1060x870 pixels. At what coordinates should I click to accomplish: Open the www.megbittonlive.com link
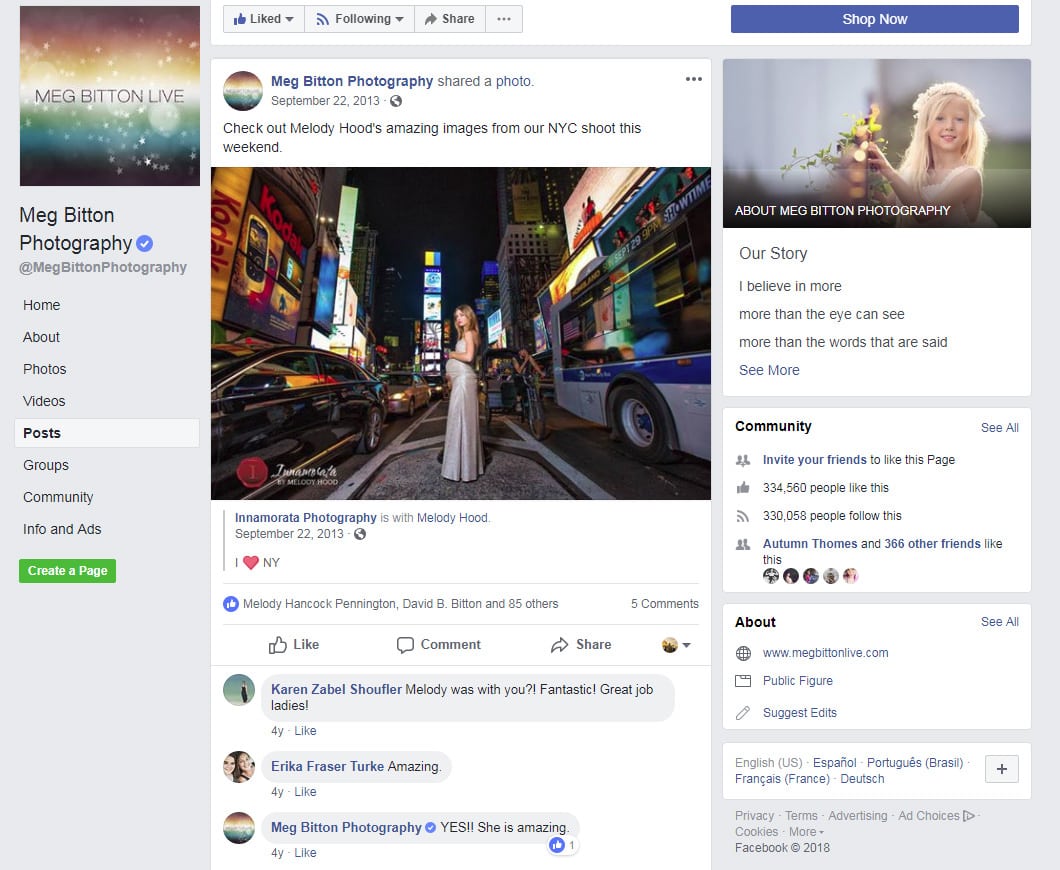(825, 653)
